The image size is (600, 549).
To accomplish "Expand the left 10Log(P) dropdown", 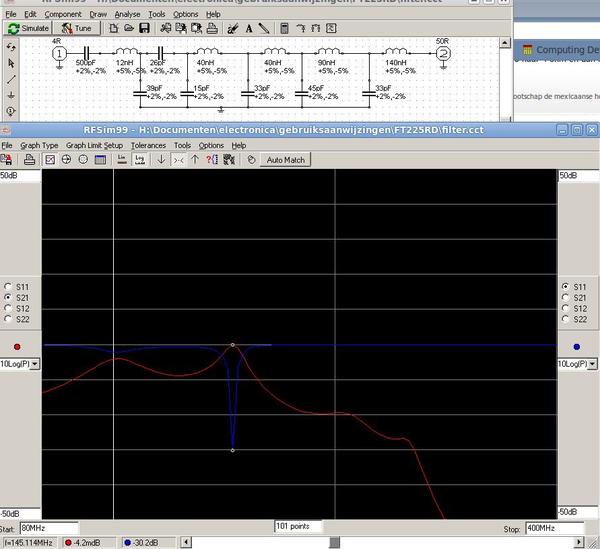I will (x=35, y=364).
